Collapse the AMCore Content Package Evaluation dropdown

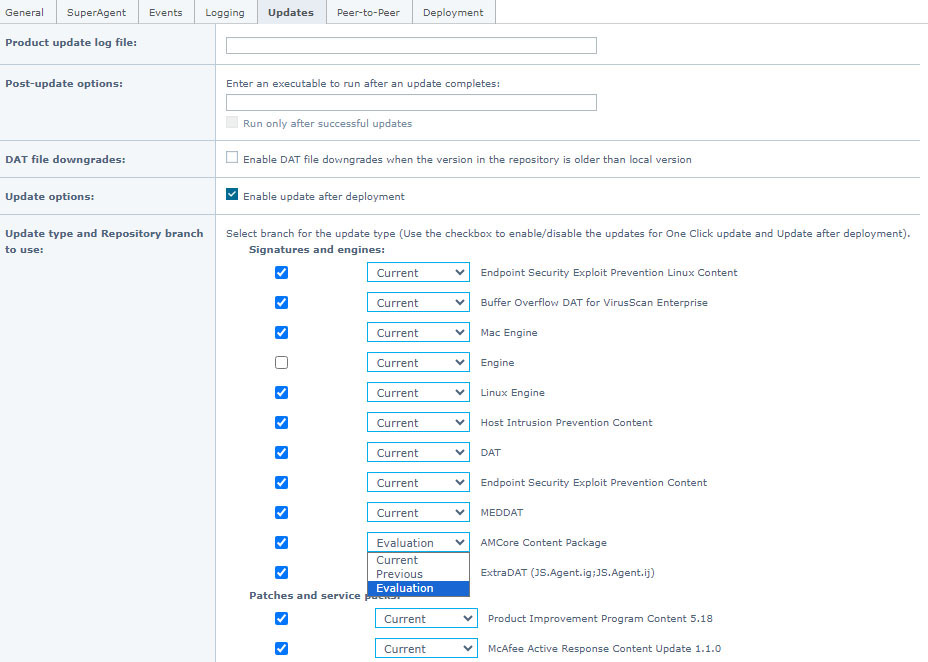[x=418, y=542]
